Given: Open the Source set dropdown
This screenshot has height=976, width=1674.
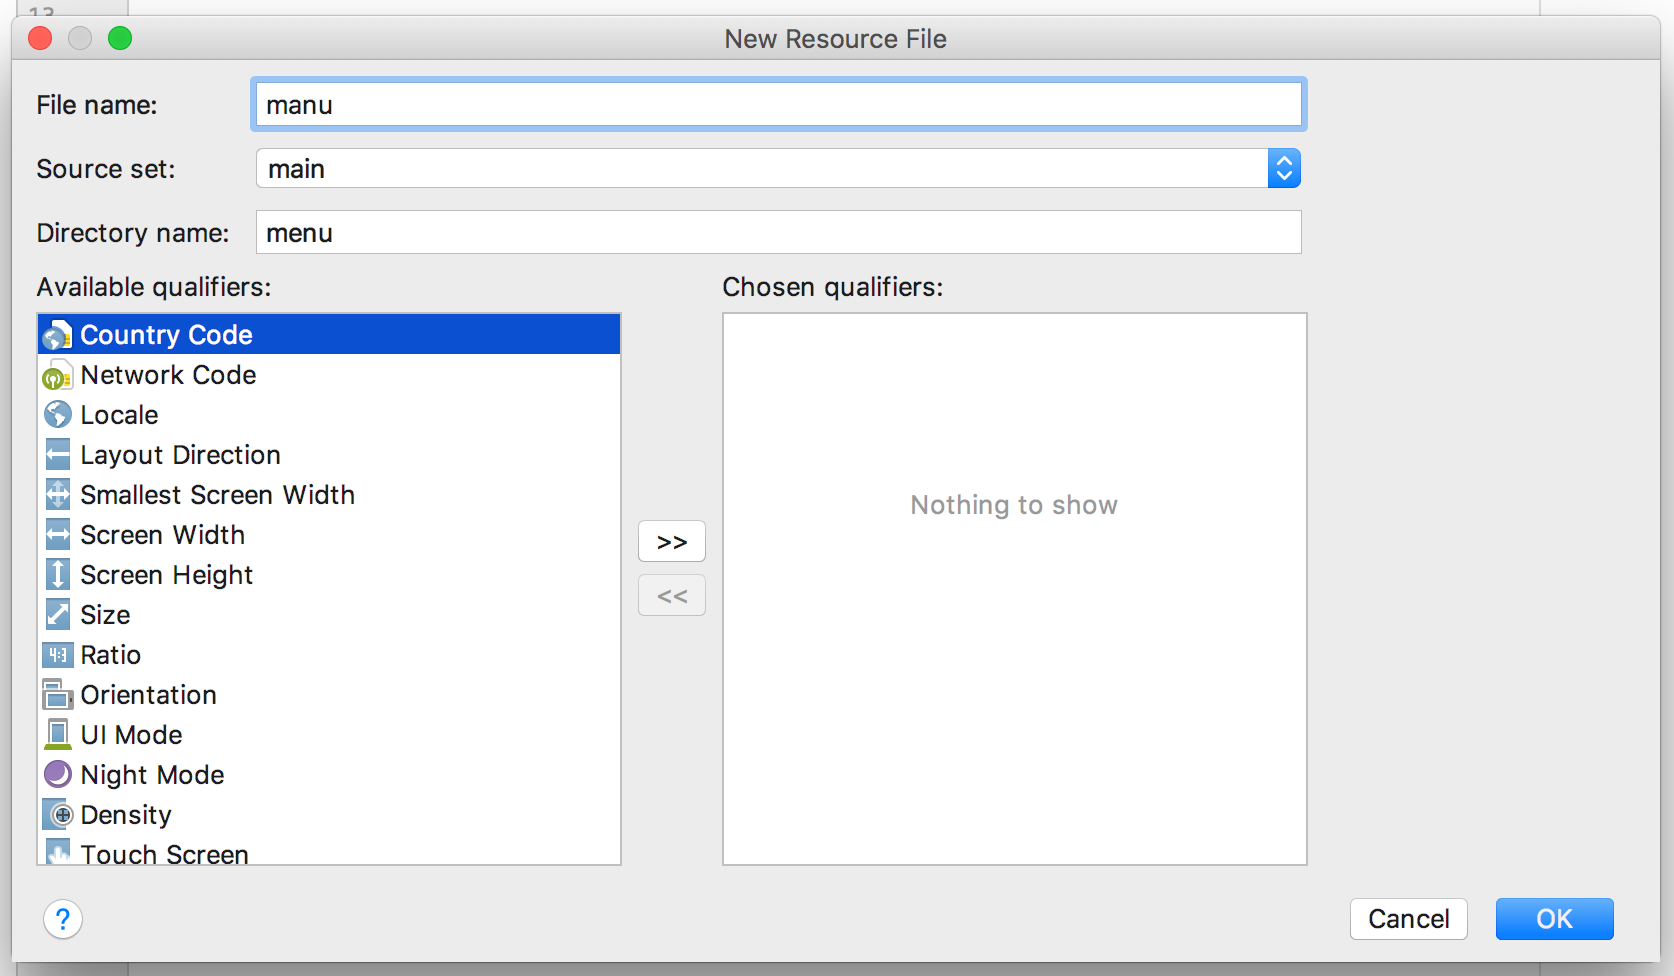Looking at the screenshot, I should pyautogui.click(x=1283, y=169).
